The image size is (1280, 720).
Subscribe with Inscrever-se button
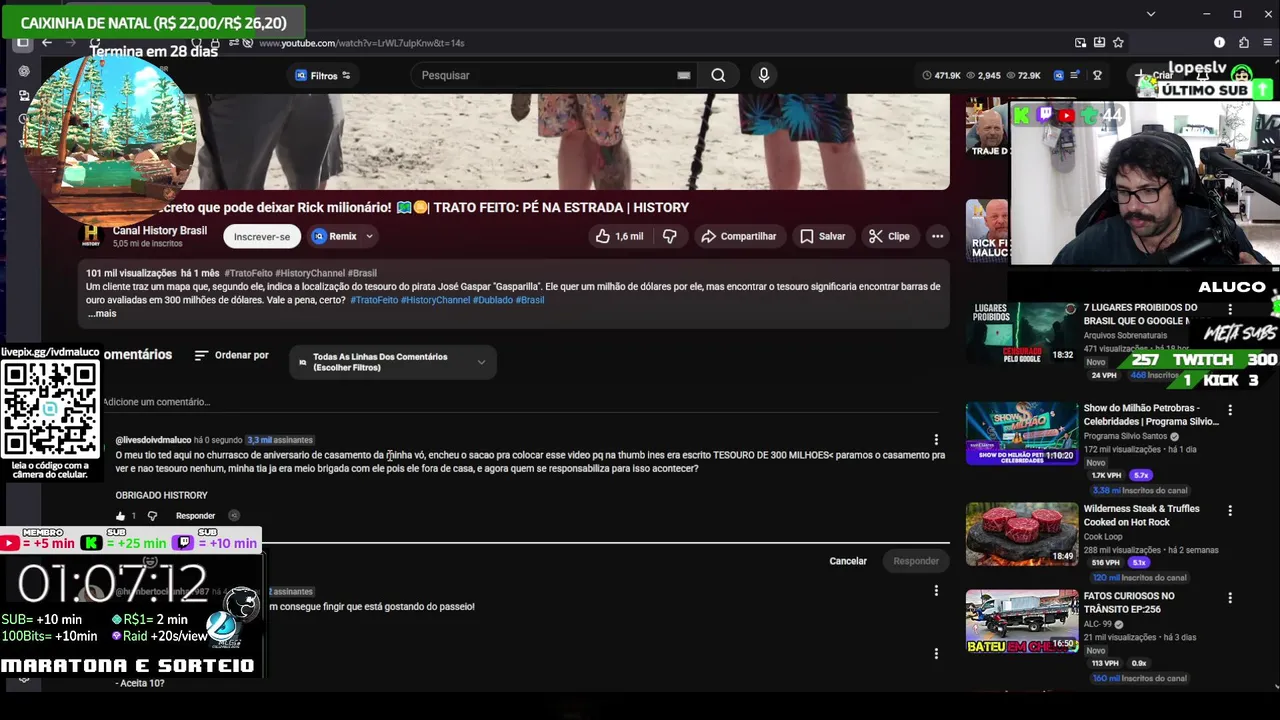pyautogui.click(x=262, y=236)
